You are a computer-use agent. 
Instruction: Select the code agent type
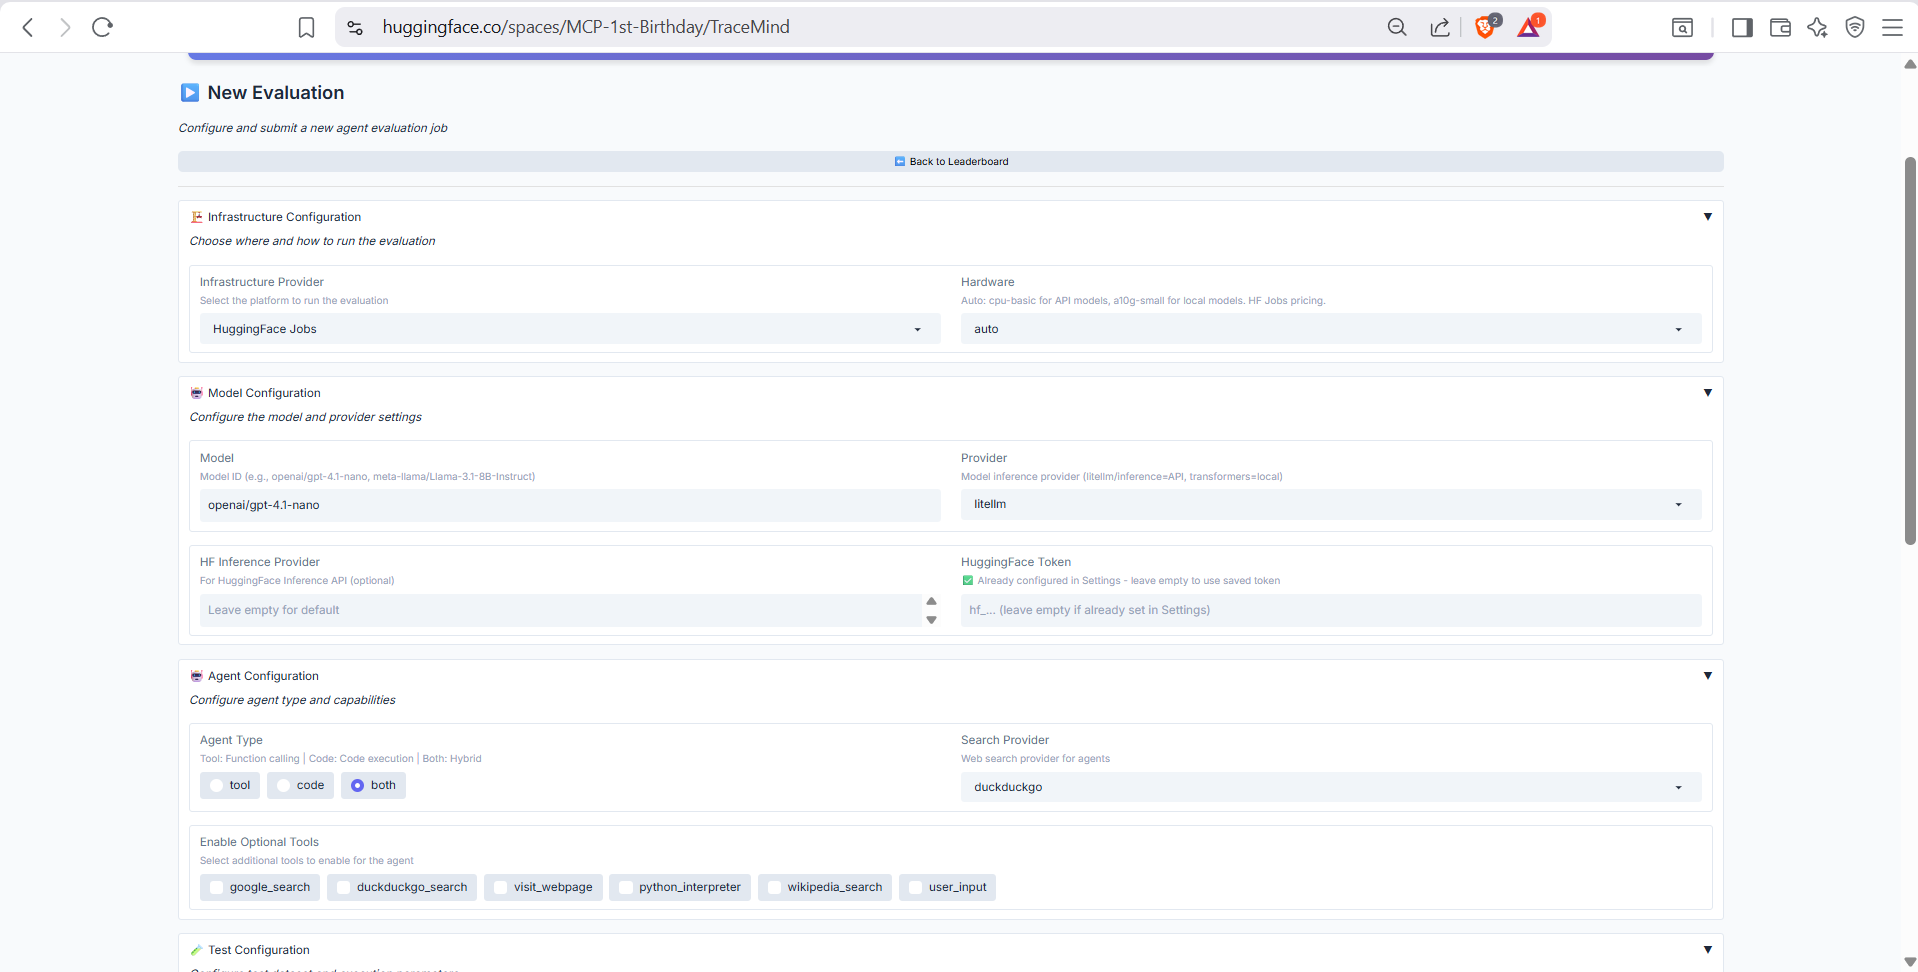[300, 785]
